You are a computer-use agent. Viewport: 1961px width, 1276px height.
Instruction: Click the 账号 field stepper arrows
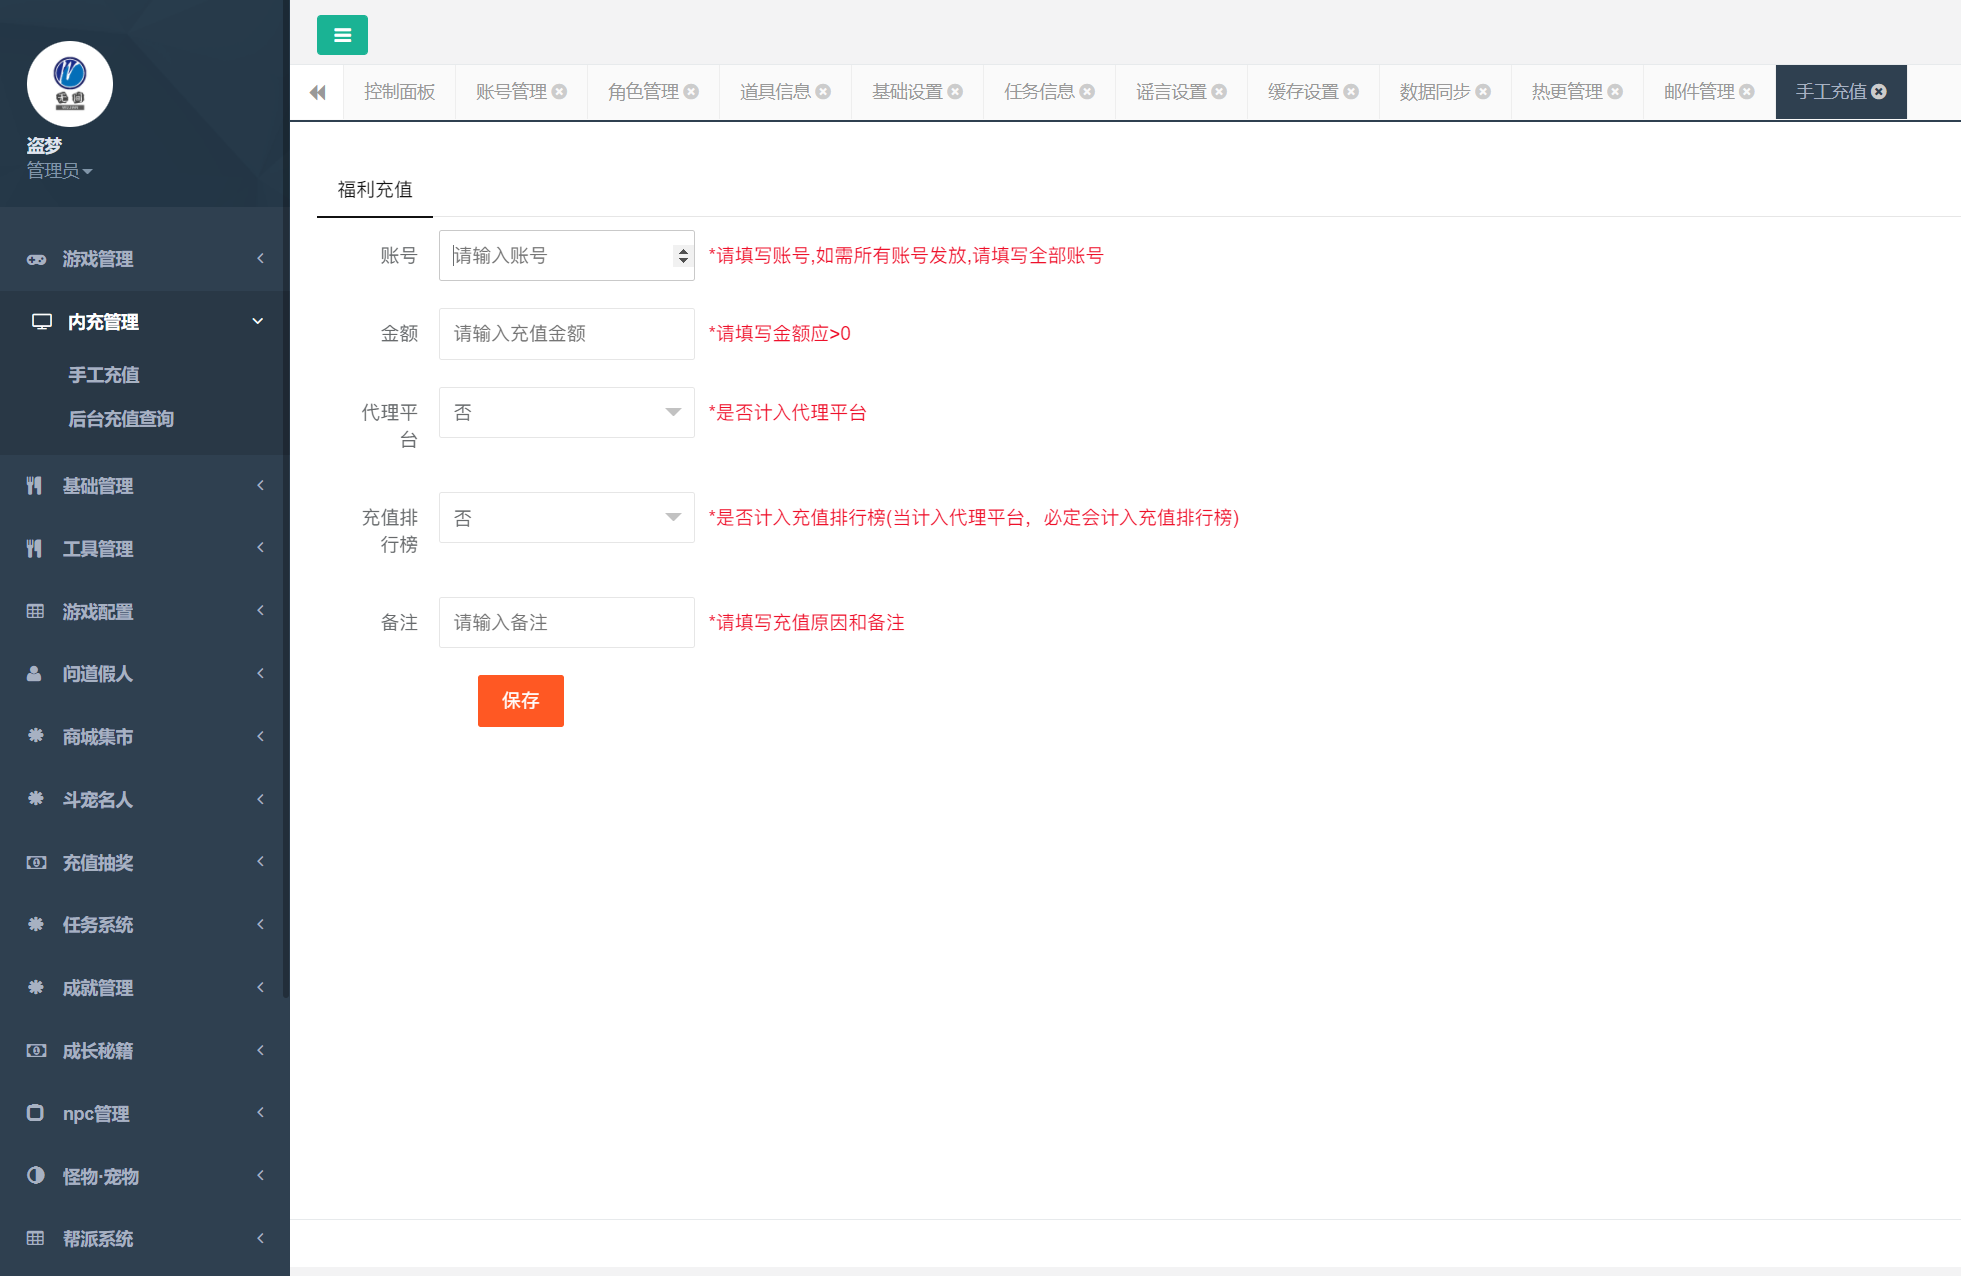pyautogui.click(x=683, y=256)
